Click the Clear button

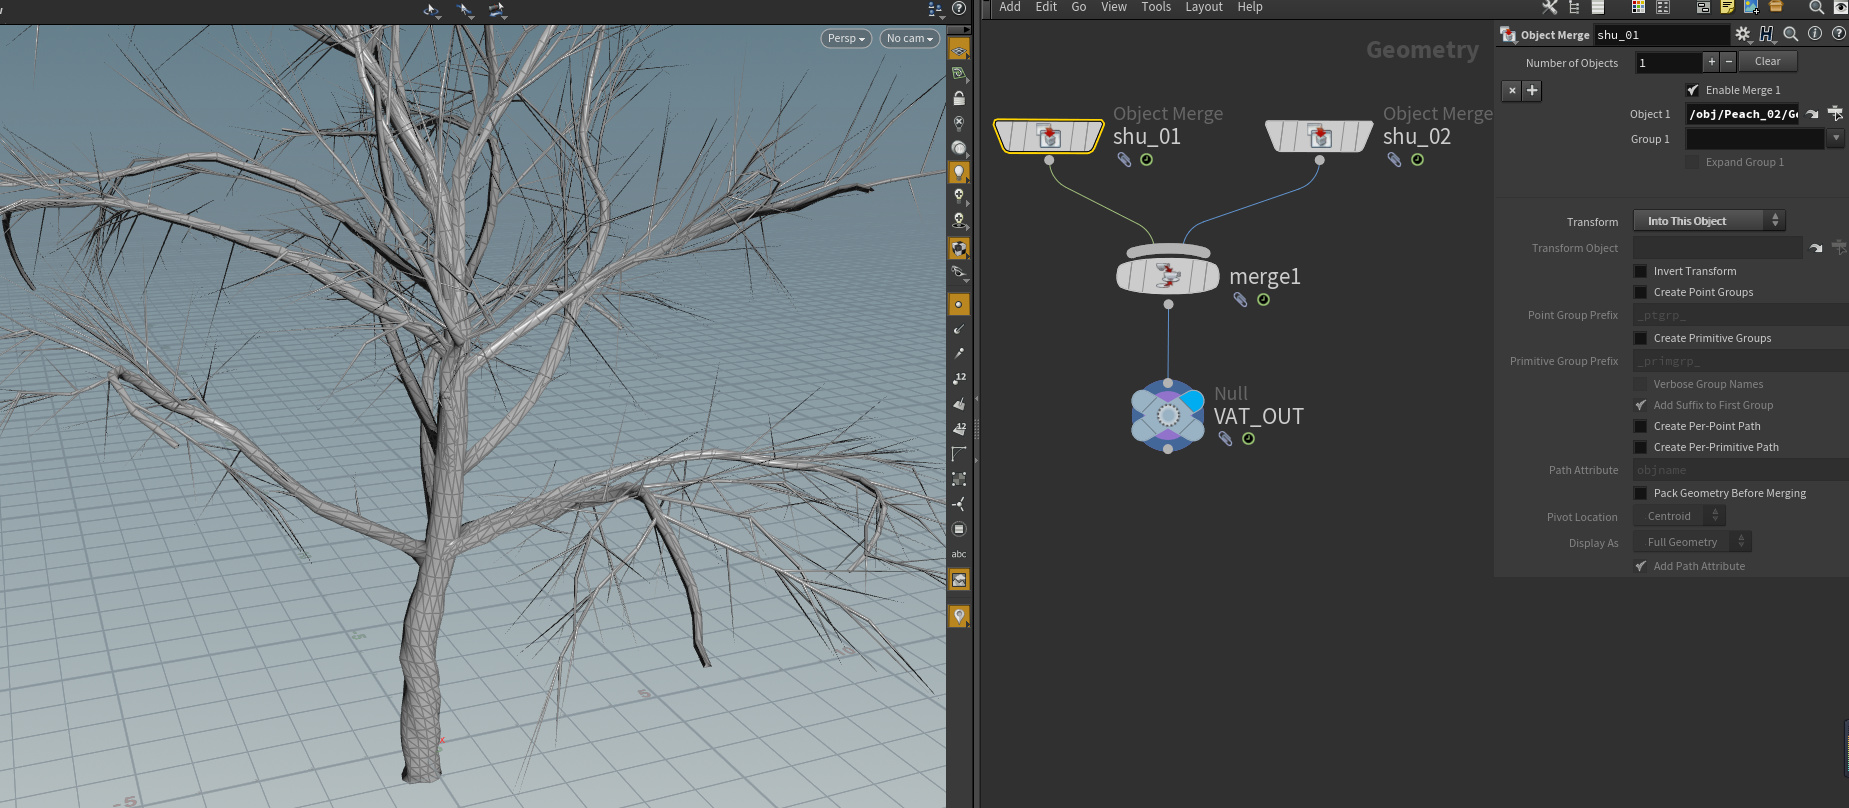coord(1768,62)
